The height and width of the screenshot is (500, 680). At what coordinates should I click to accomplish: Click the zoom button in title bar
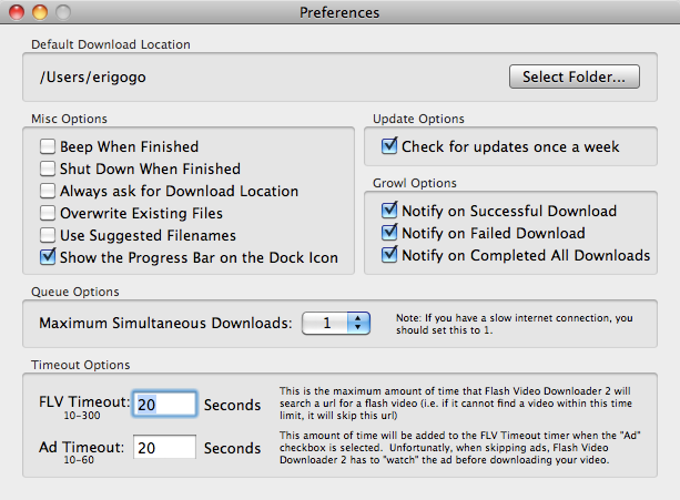tap(63, 13)
